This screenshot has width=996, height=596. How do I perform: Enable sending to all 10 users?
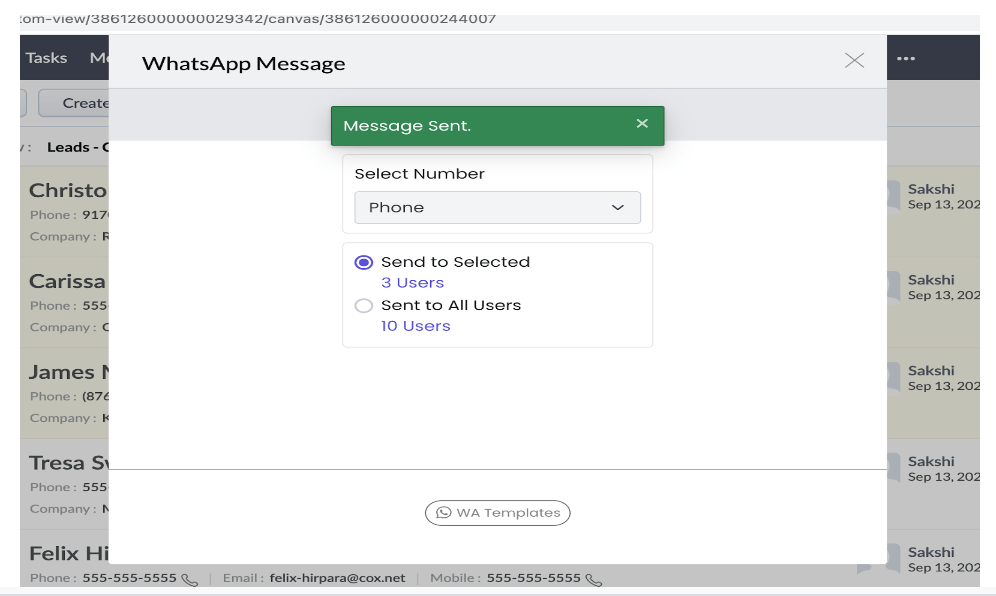coord(416,326)
